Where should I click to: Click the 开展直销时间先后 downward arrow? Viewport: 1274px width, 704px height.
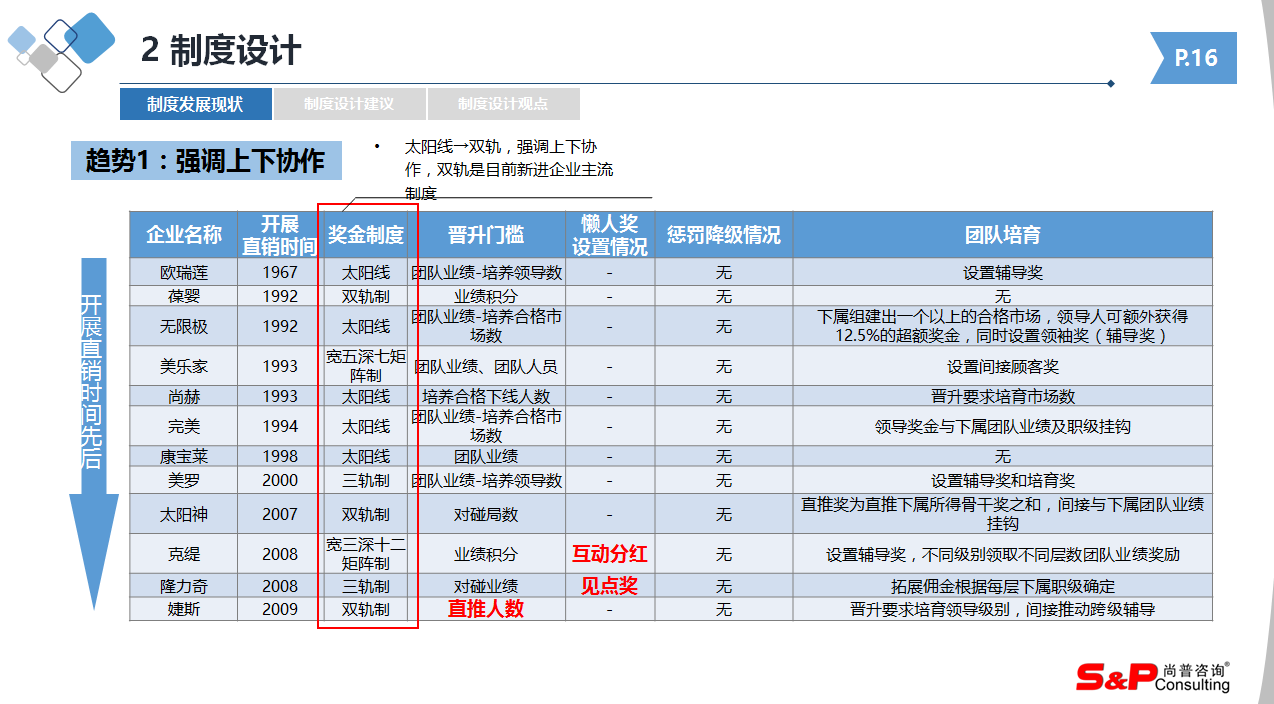pyautogui.click(x=92, y=433)
